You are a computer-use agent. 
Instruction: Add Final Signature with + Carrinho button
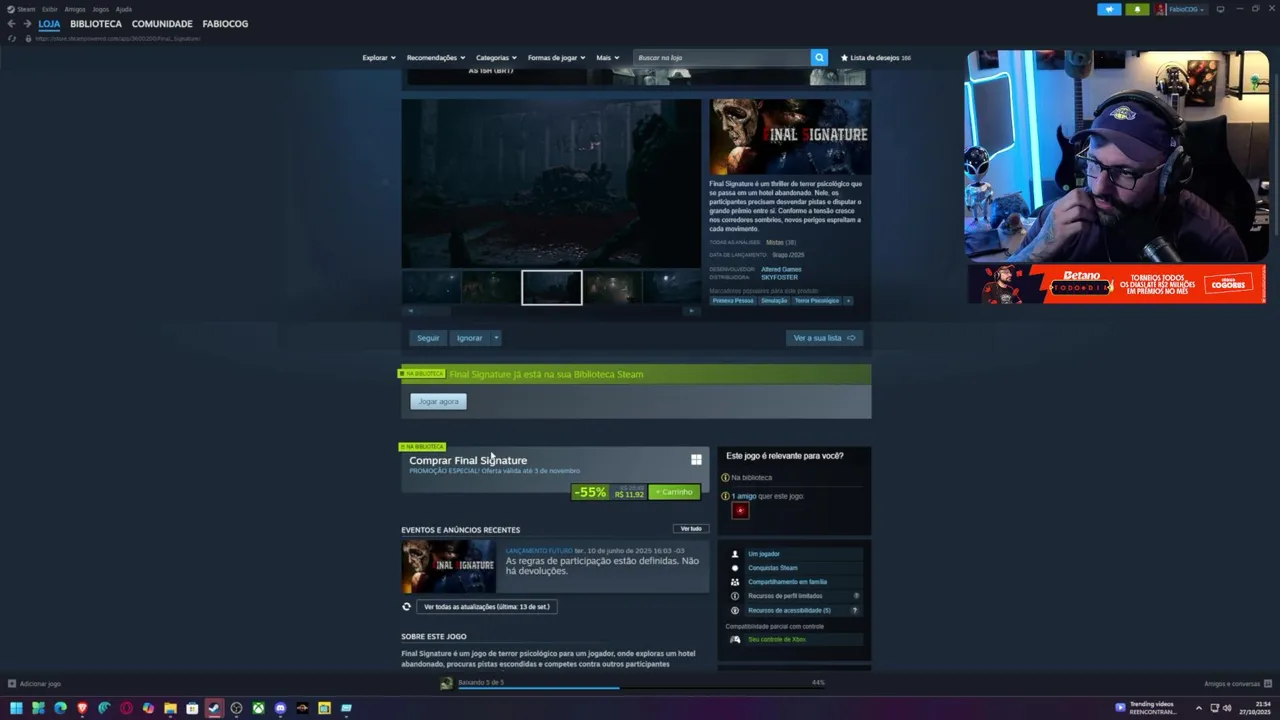[674, 492]
